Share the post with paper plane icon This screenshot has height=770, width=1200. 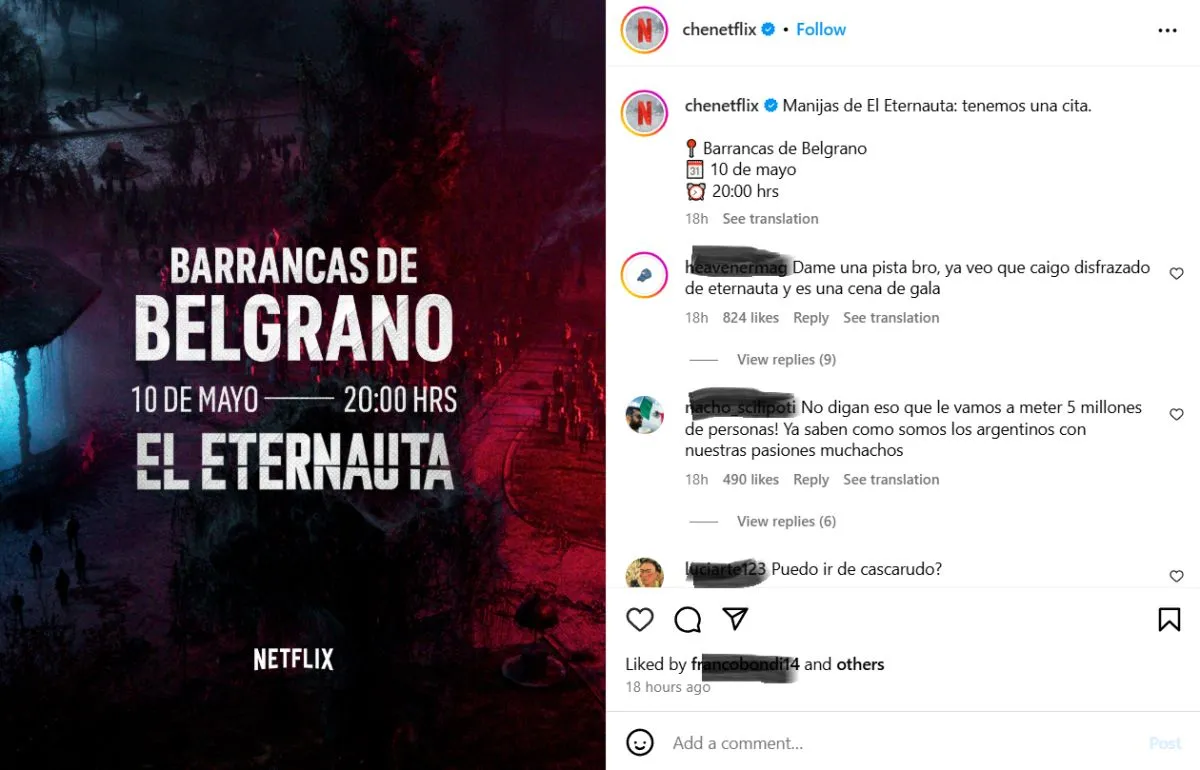736,619
